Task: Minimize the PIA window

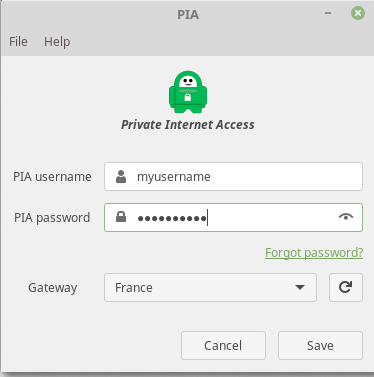Action: [x=328, y=13]
